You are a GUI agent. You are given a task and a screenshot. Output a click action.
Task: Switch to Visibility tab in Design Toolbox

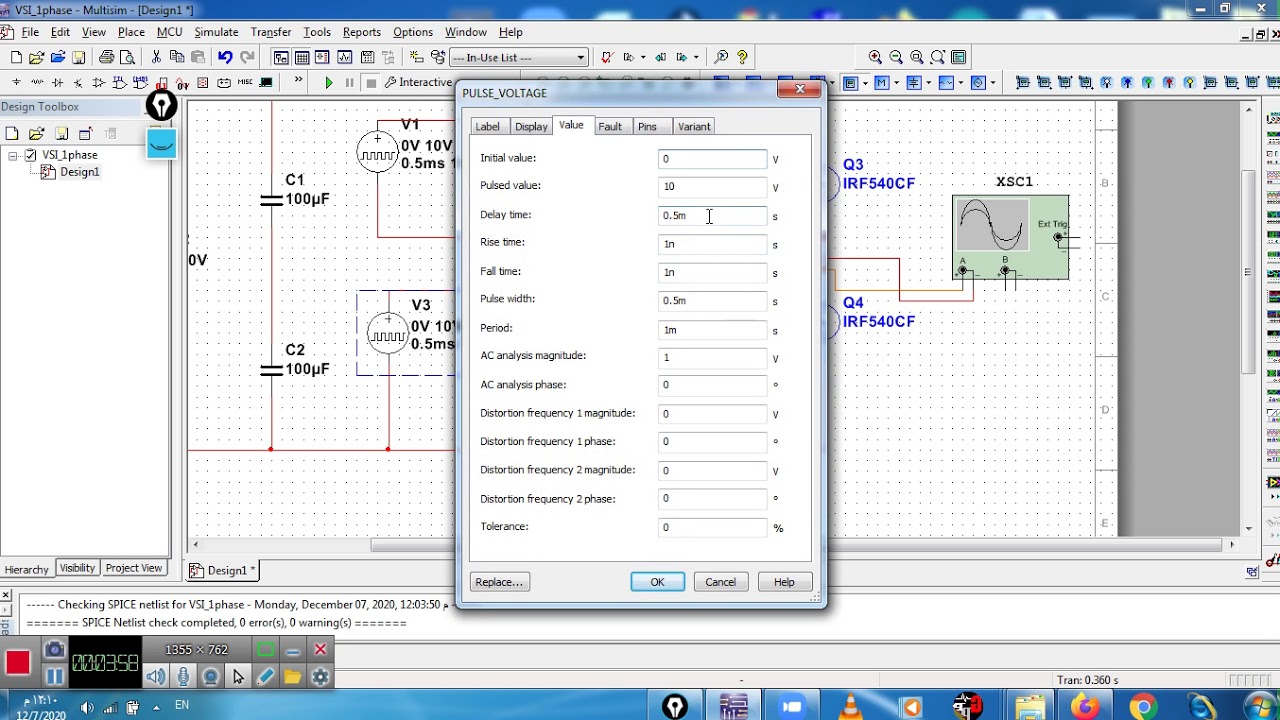(x=77, y=568)
